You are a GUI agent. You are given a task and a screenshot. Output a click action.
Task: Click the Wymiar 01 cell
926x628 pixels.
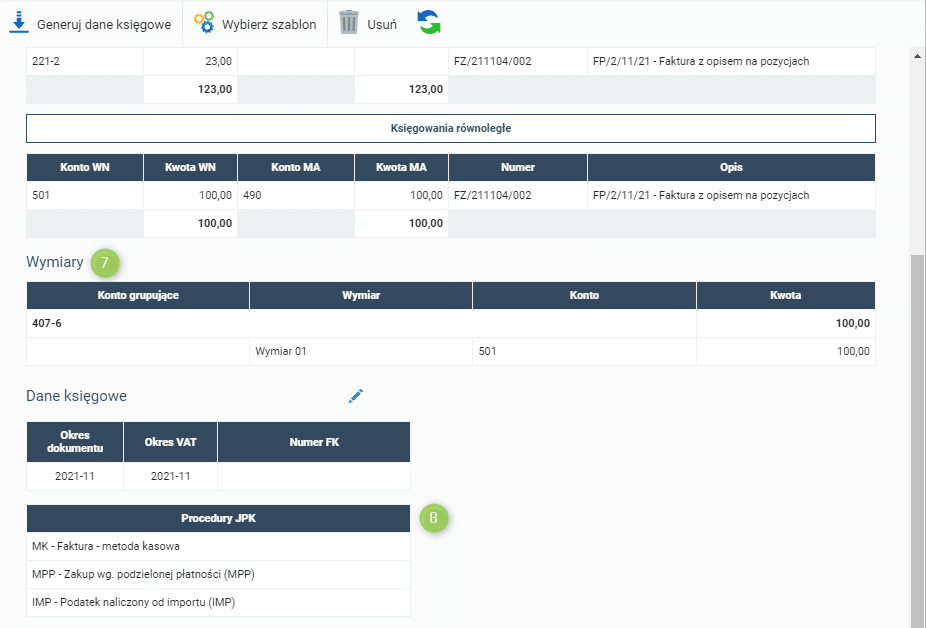[361, 352]
